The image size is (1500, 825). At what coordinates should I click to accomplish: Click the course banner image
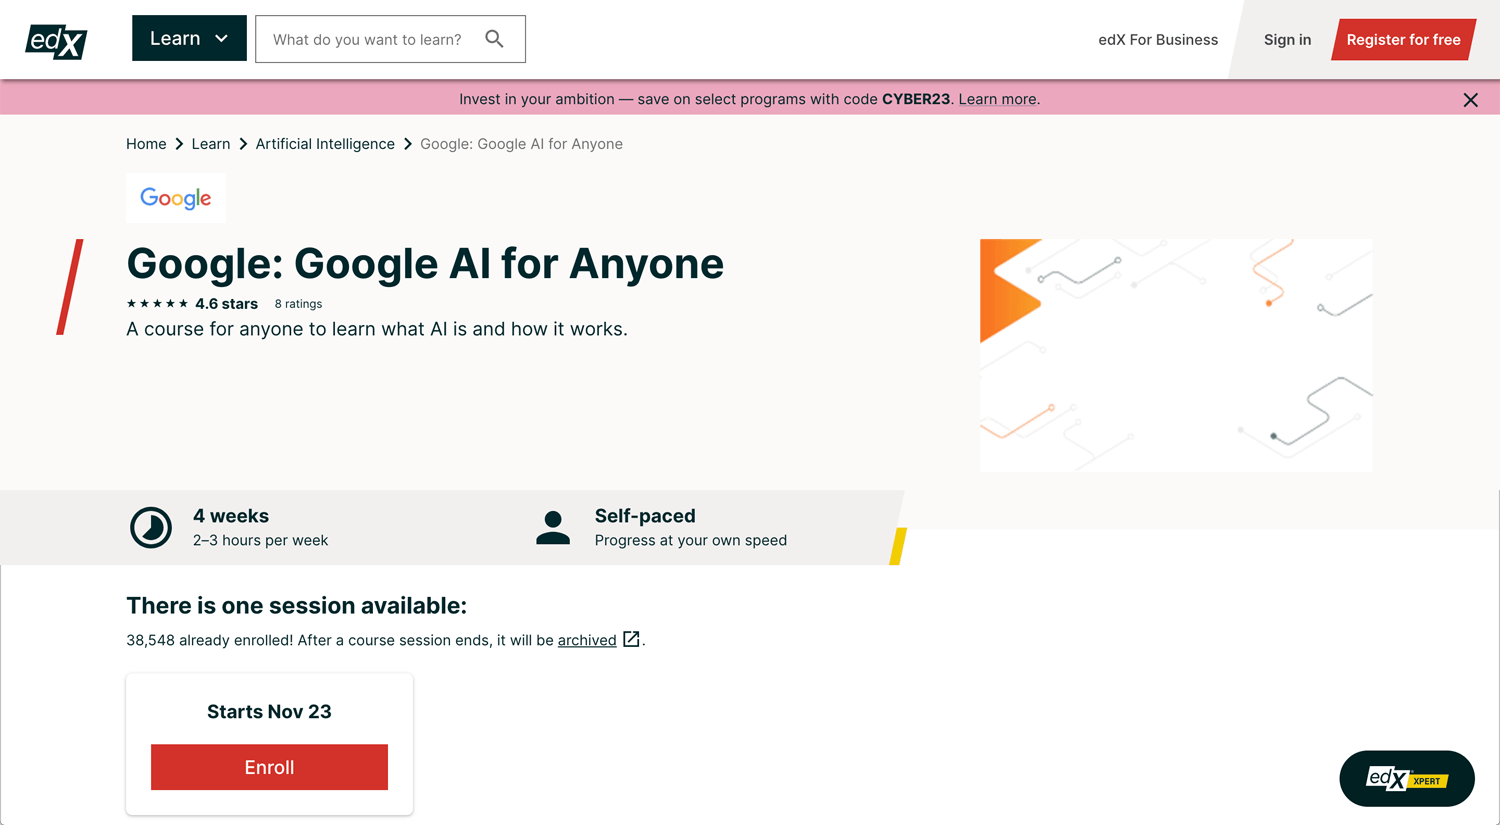coord(1176,355)
